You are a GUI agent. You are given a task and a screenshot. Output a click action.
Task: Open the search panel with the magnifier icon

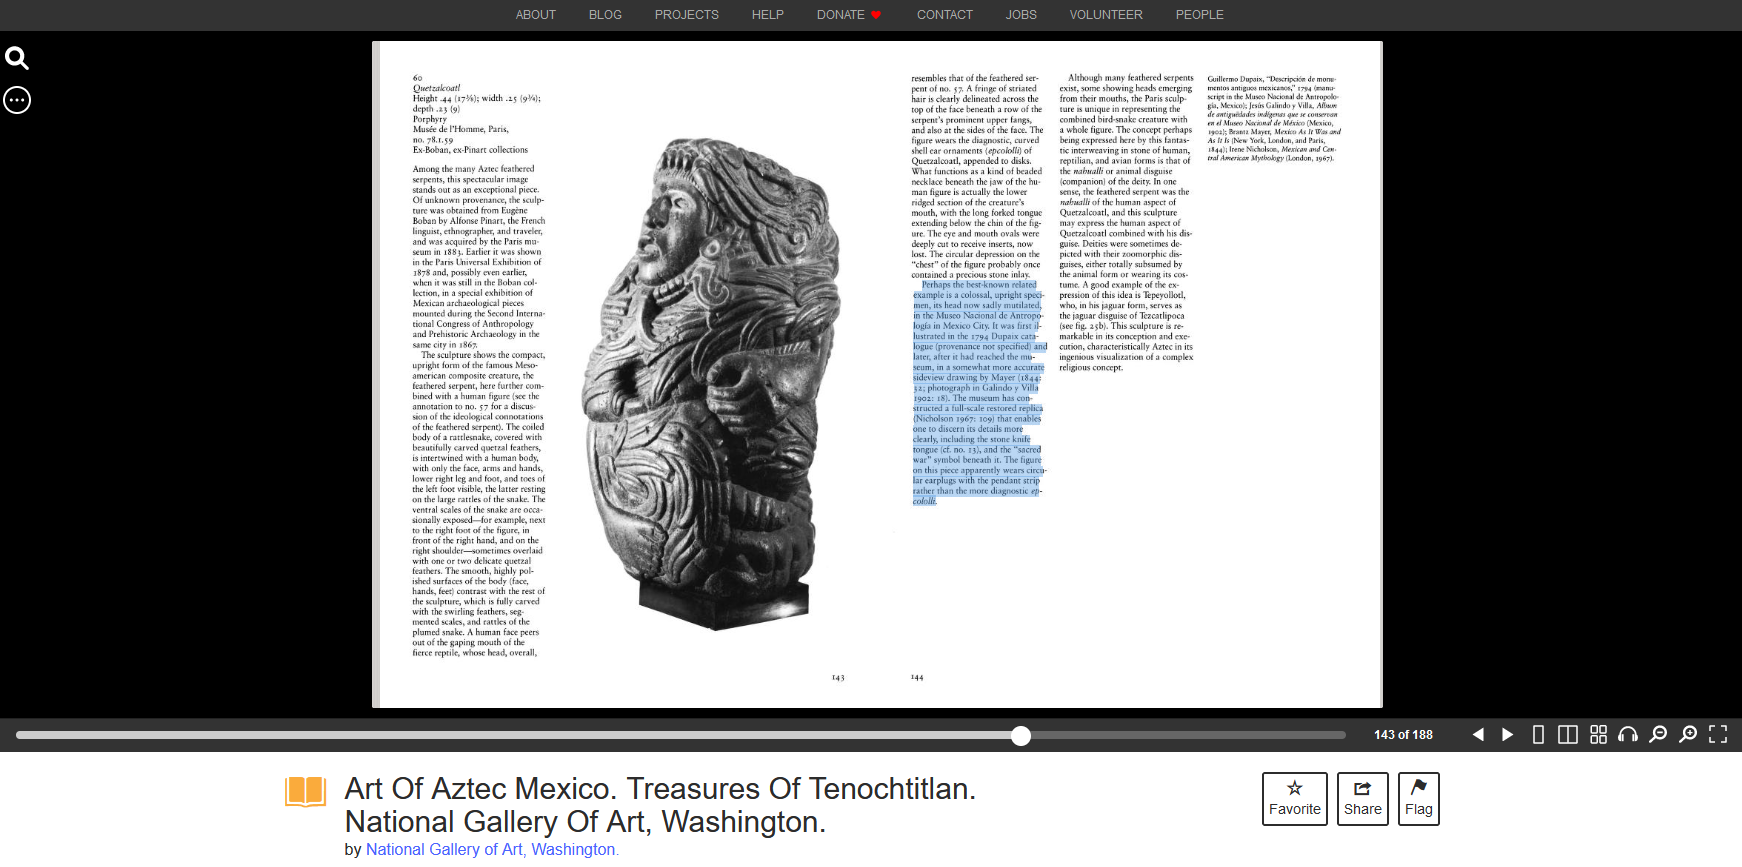[x=17, y=59]
